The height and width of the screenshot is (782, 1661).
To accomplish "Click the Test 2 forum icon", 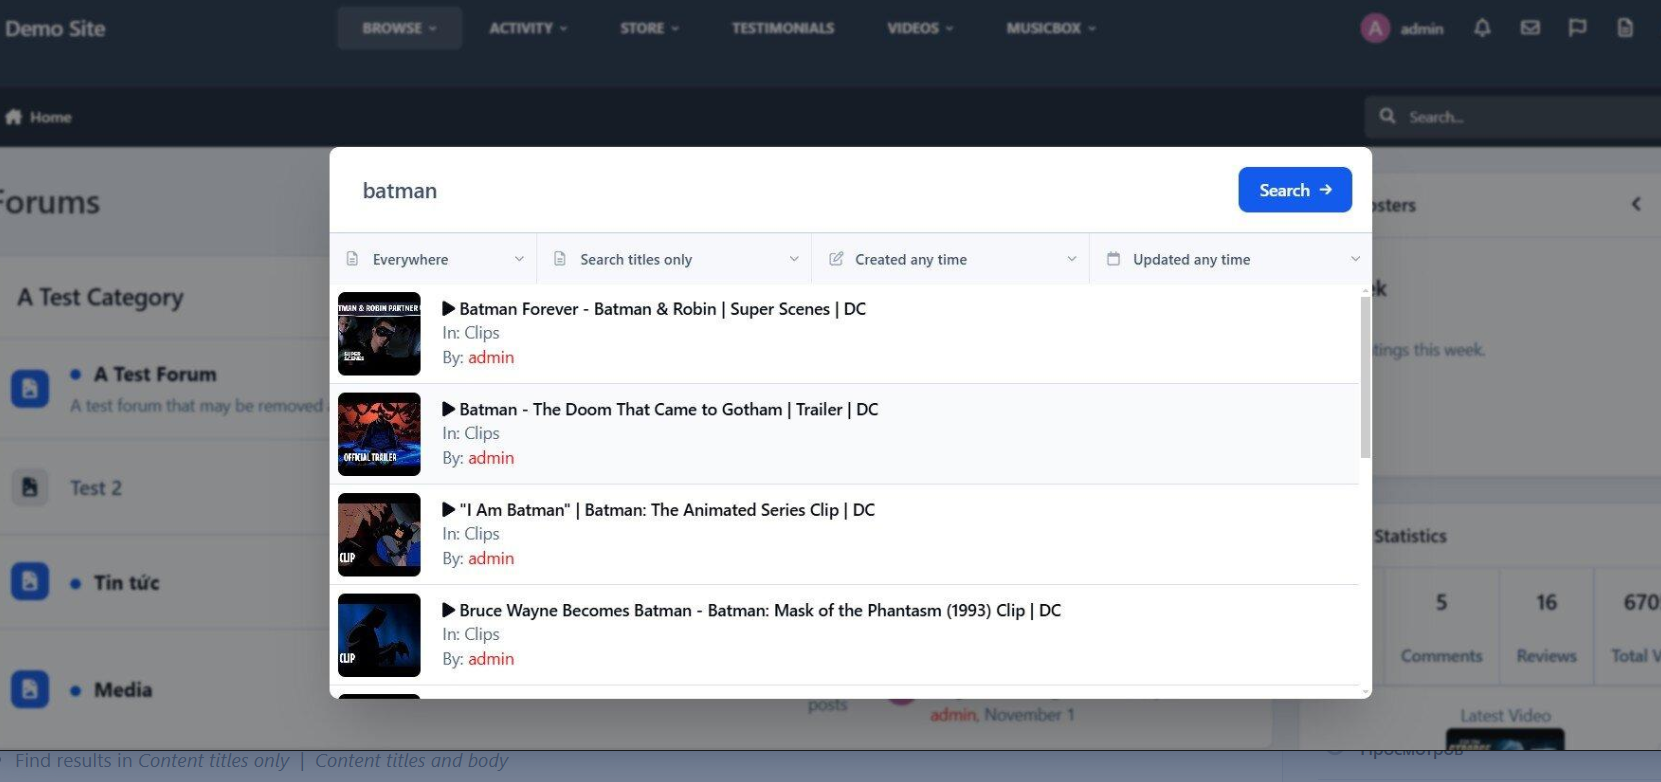I will [30, 487].
